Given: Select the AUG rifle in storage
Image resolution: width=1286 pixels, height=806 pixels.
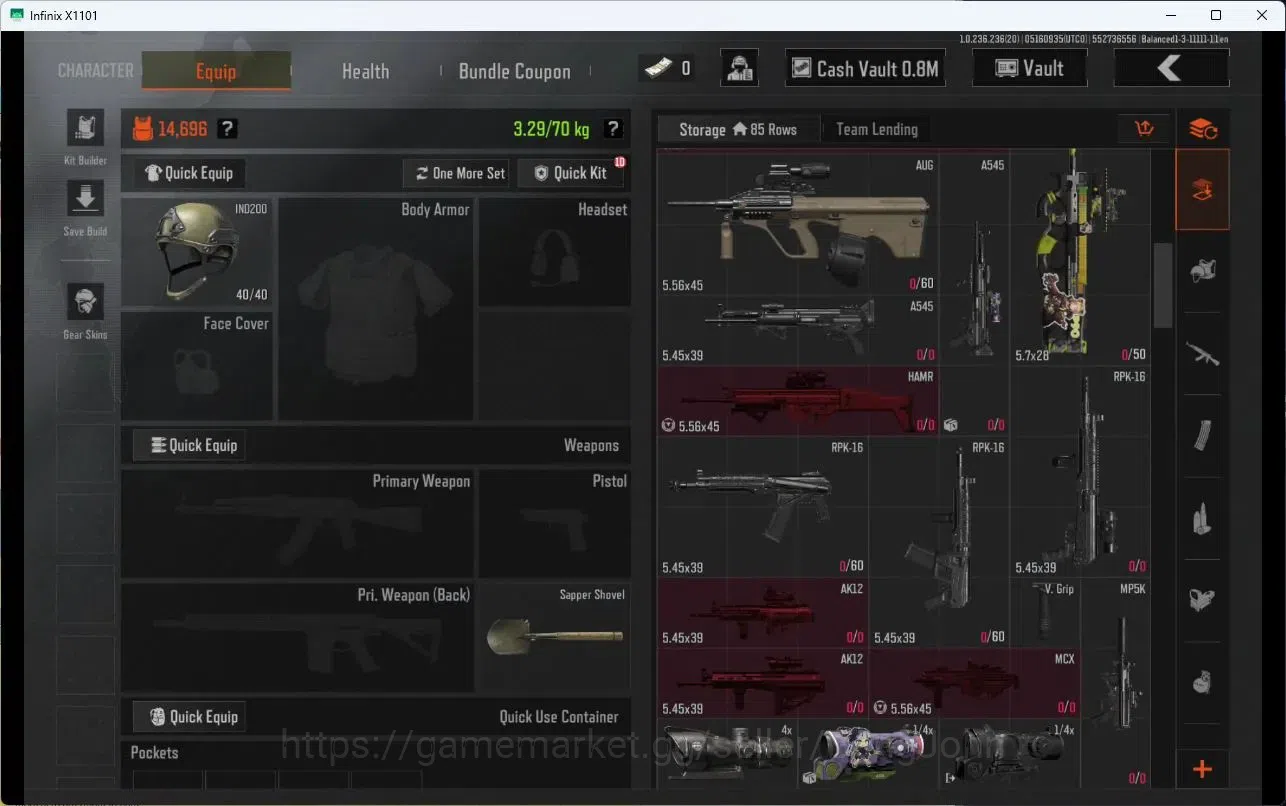Looking at the screenshot, I should tap(798, 224).
